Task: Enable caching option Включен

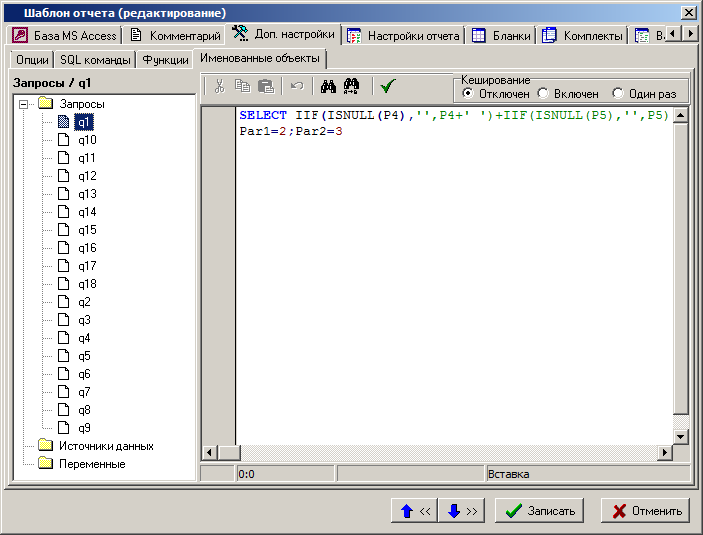Action: 543,93
